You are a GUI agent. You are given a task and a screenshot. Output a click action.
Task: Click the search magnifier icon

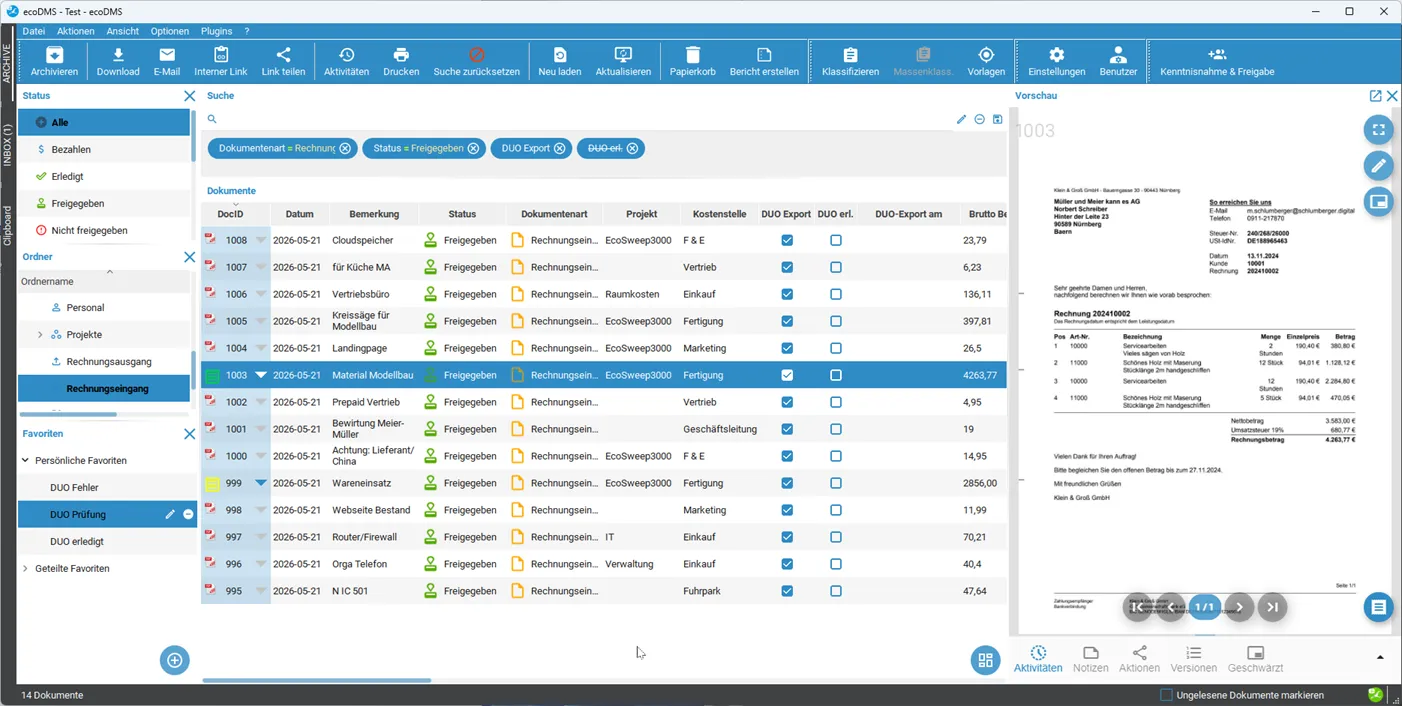(x=212, y=119)
